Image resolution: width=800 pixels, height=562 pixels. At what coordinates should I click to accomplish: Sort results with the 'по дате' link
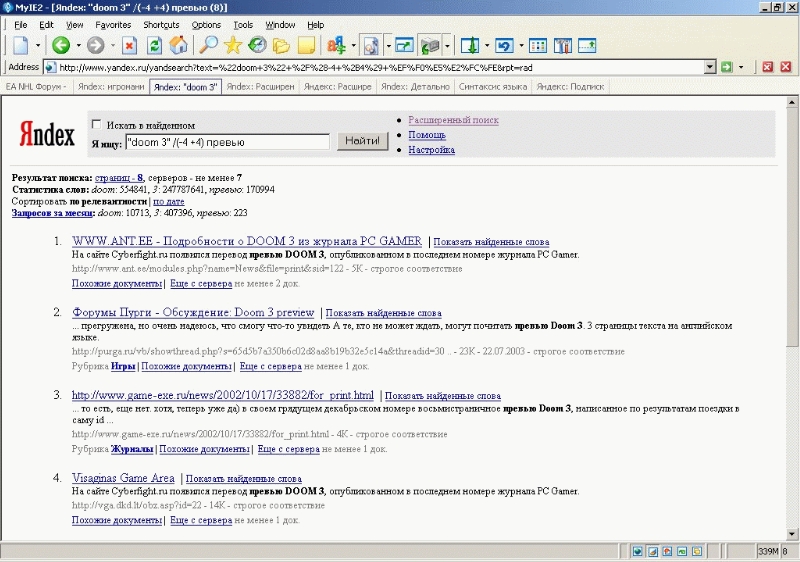tap(169, 201)
